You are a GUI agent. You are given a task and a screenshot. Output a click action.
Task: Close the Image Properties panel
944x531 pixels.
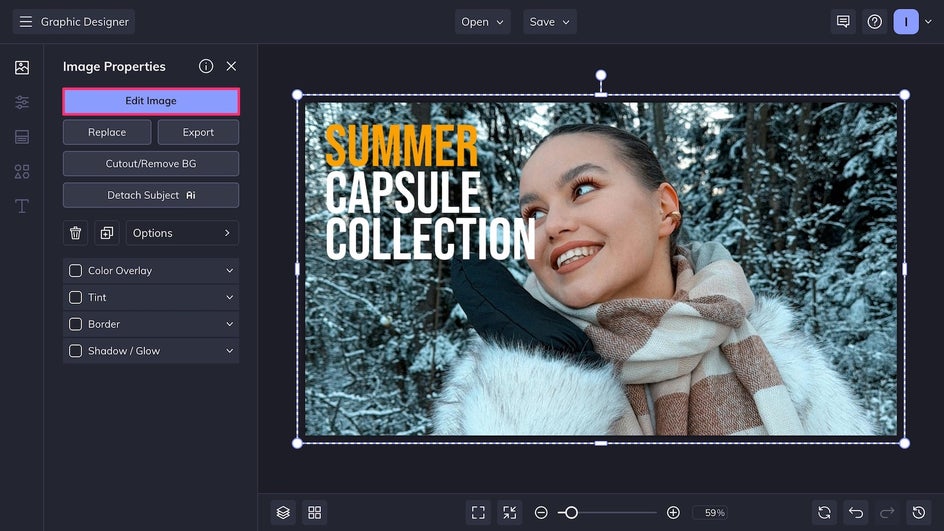click(x=231, y=66)
